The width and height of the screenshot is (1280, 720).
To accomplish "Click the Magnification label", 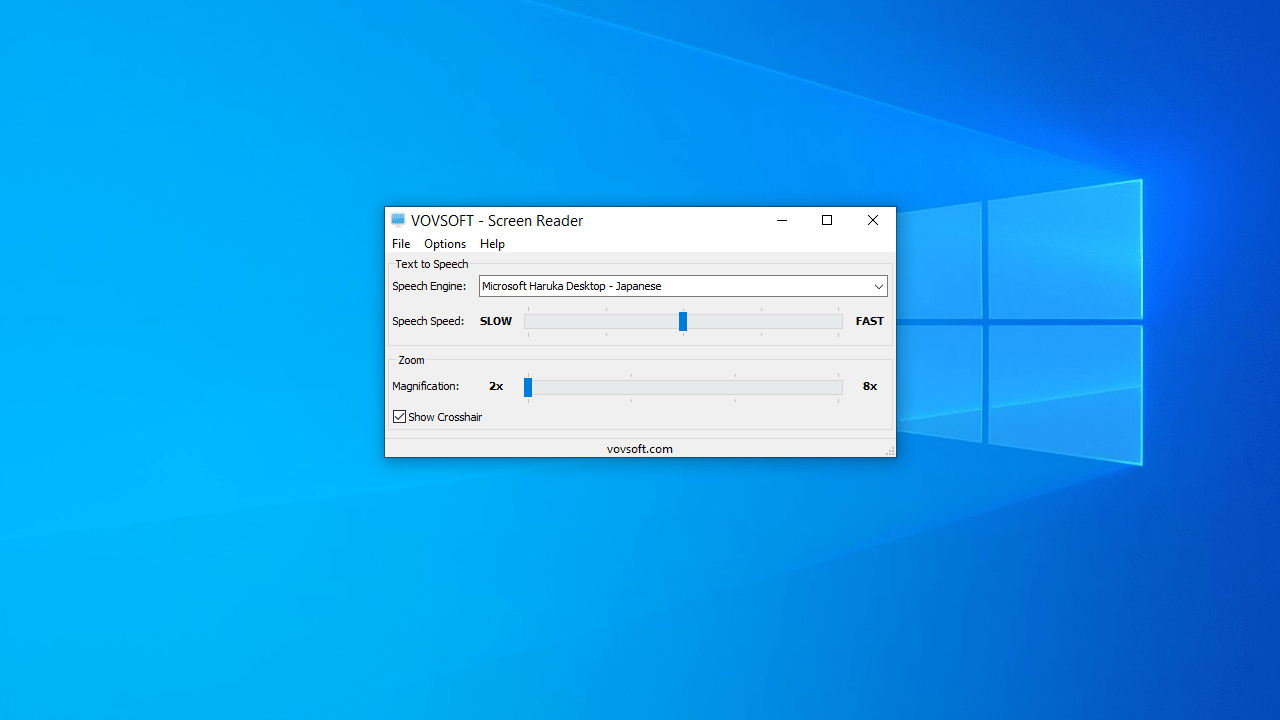I will point(426,386).
